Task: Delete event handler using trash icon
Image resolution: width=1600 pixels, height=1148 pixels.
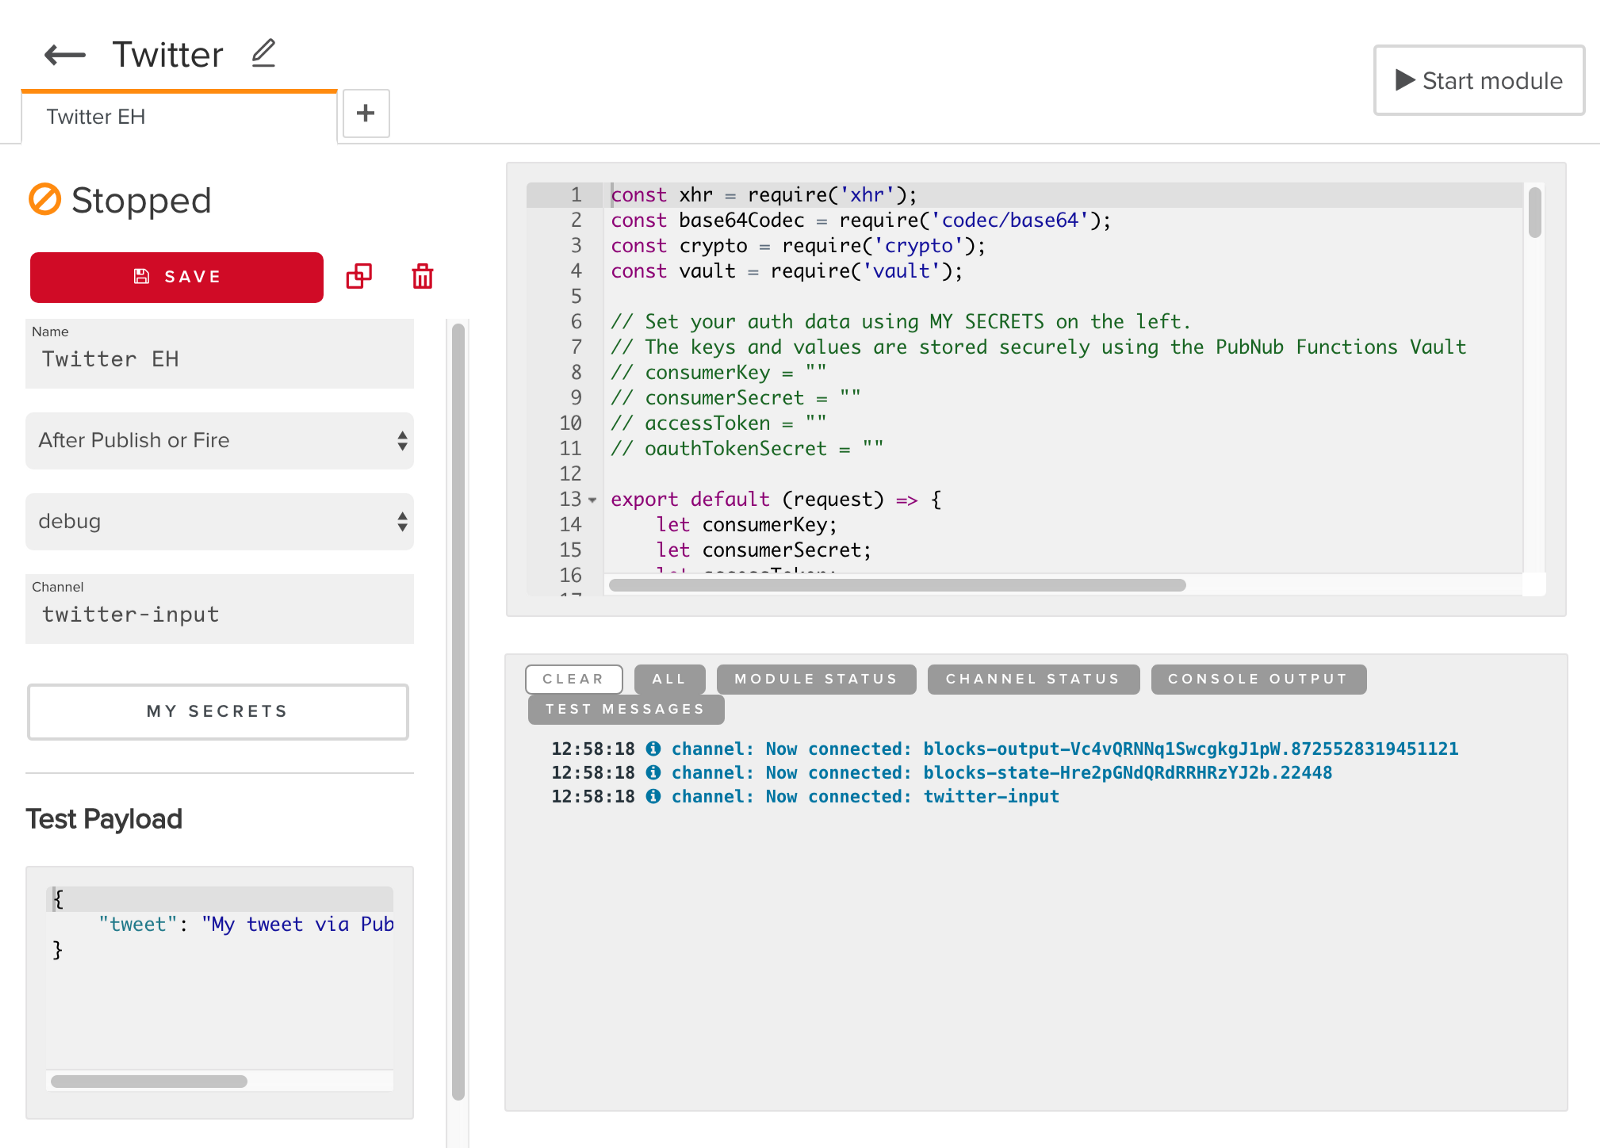Action: point(423,277)
